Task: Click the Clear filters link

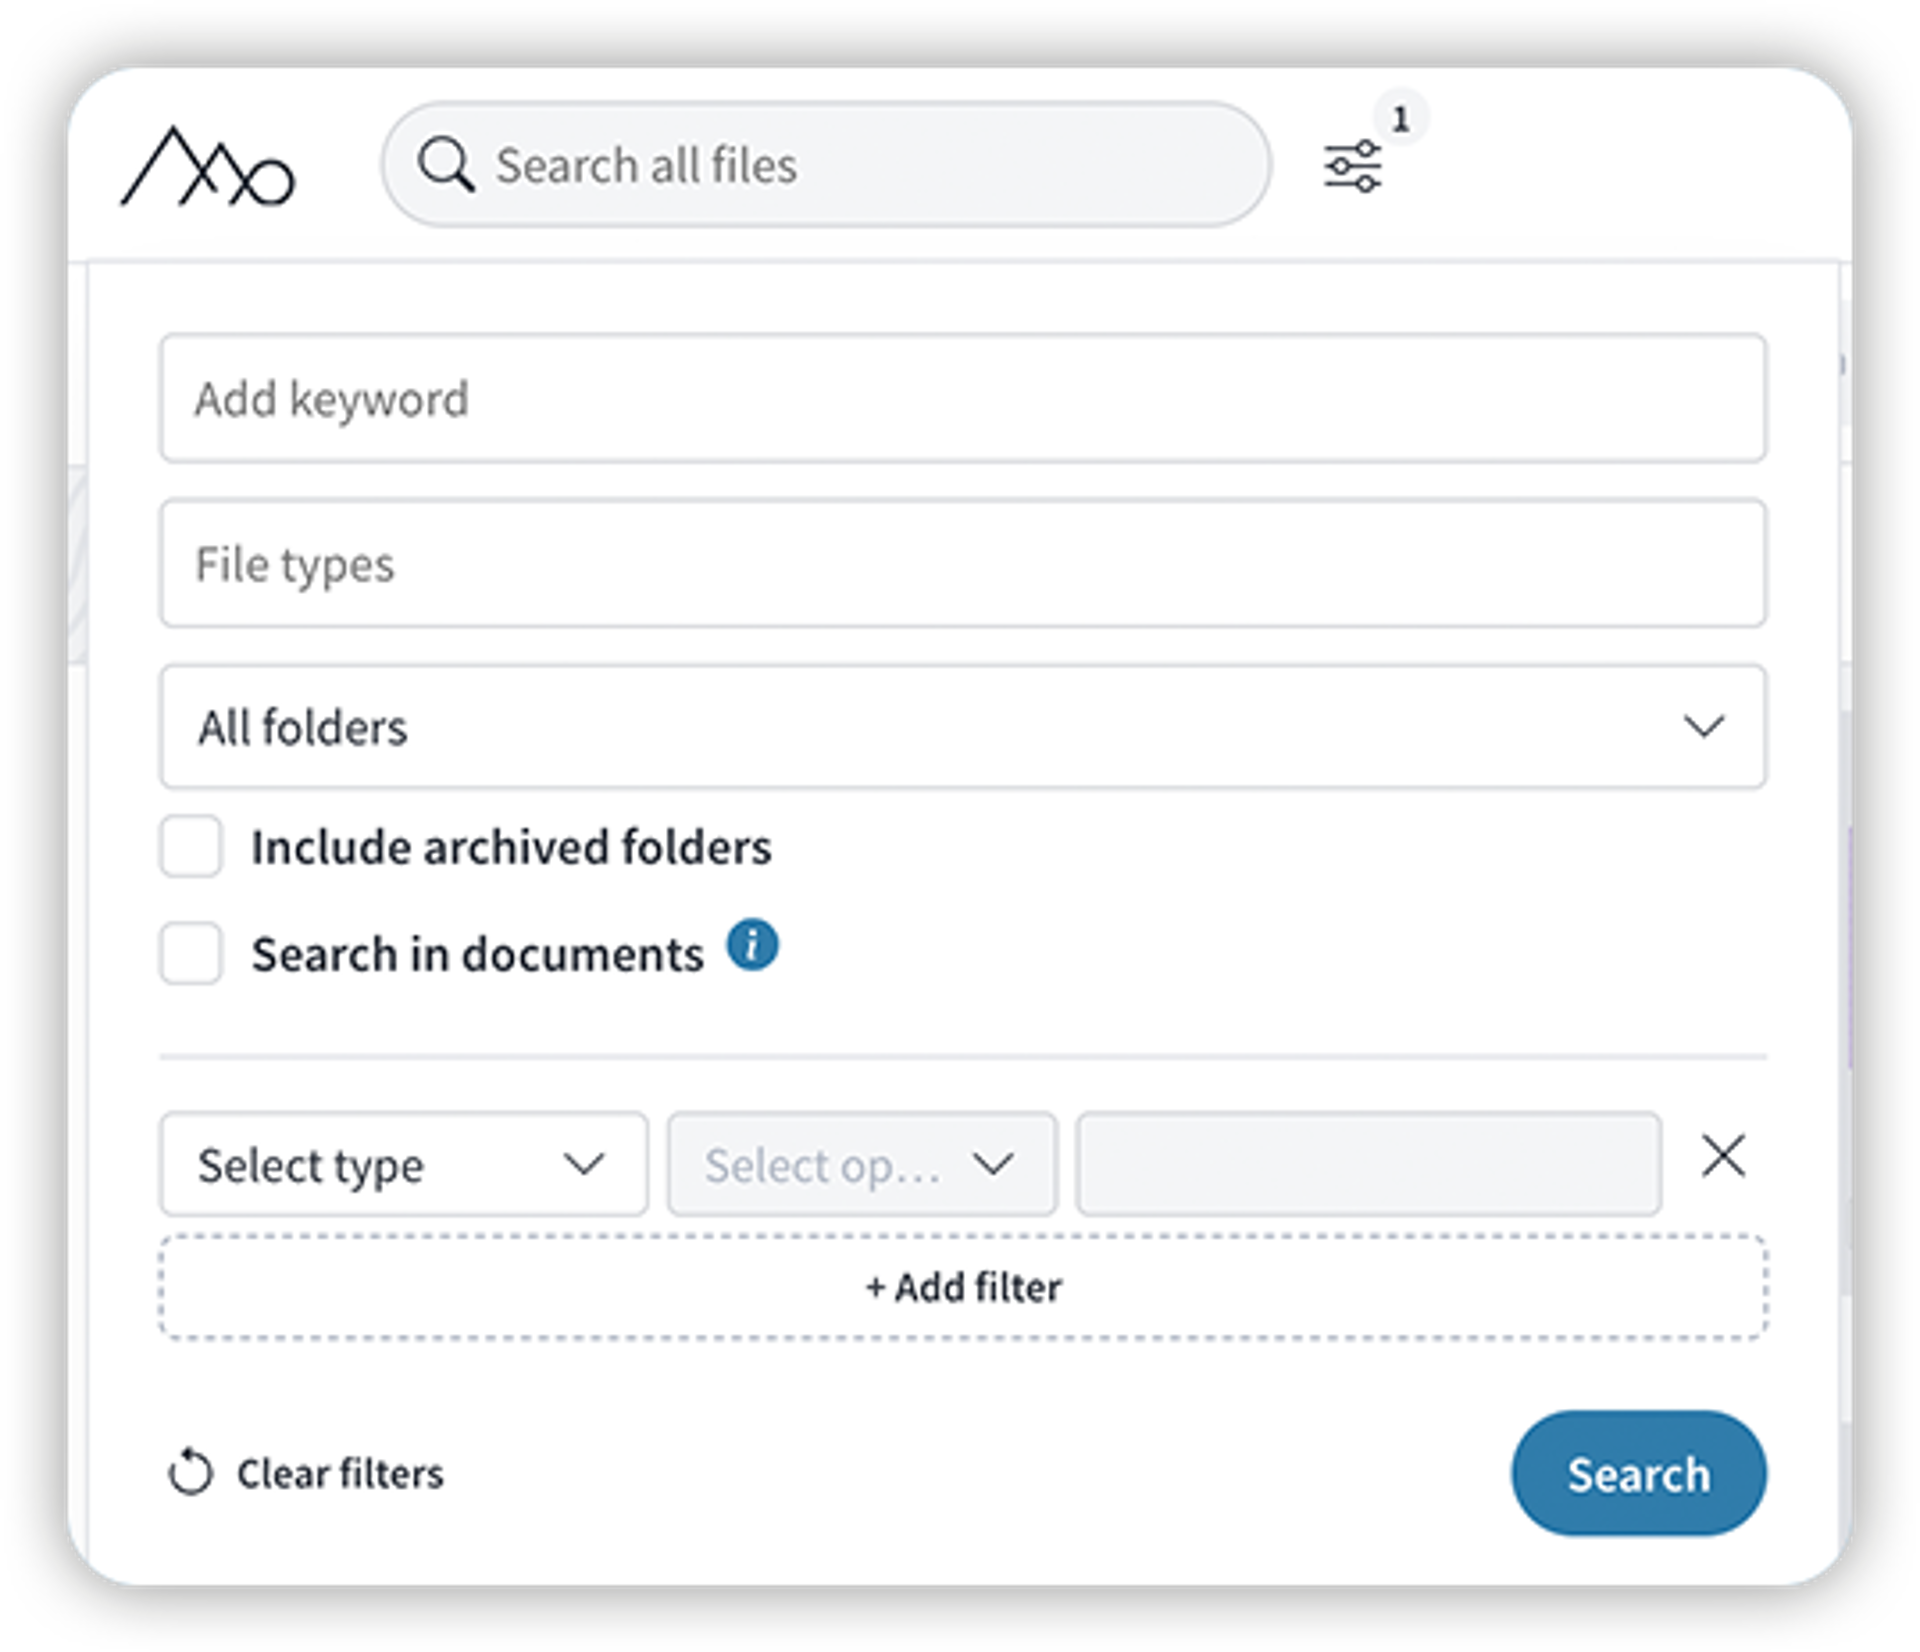Action: (340, 1472)
